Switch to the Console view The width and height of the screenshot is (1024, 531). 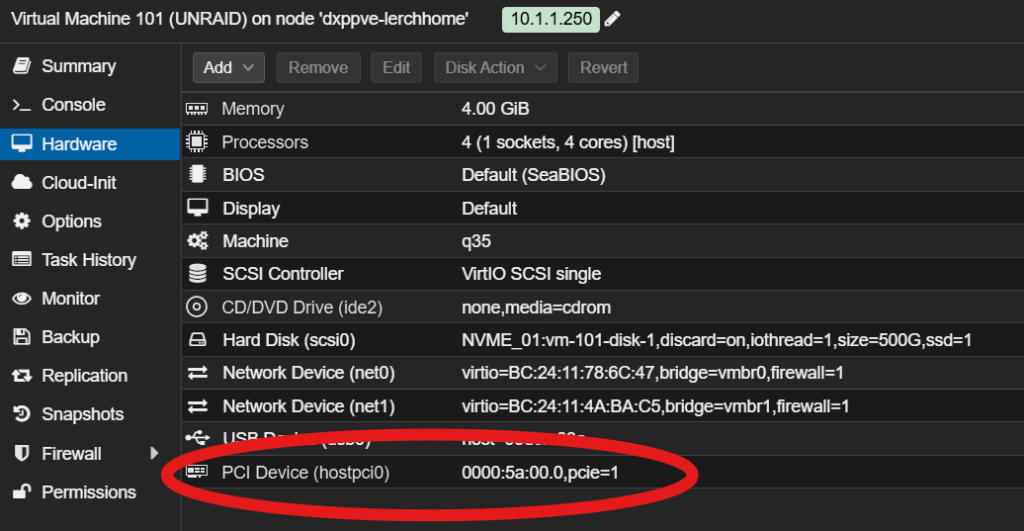point(73,105)
